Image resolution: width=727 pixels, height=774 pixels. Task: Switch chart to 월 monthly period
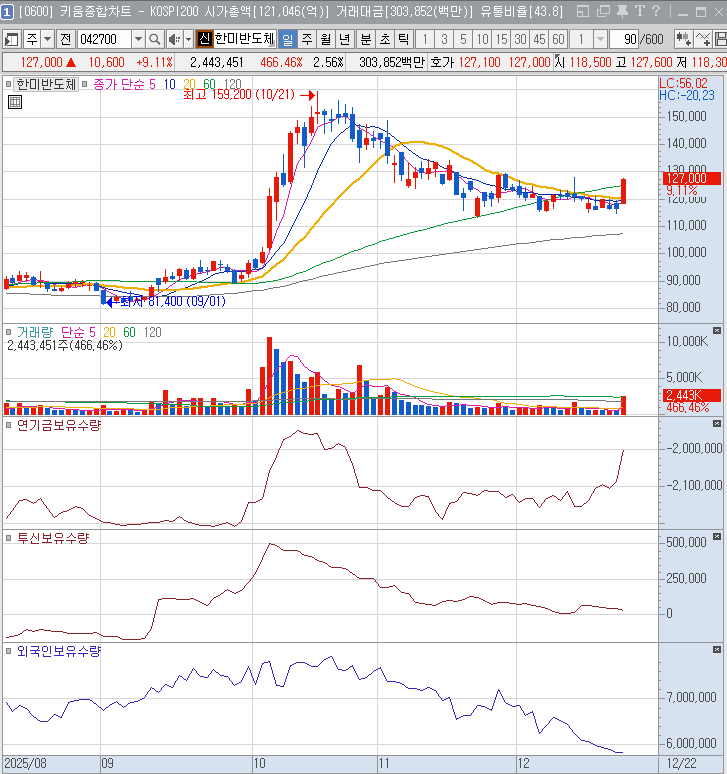325,39
